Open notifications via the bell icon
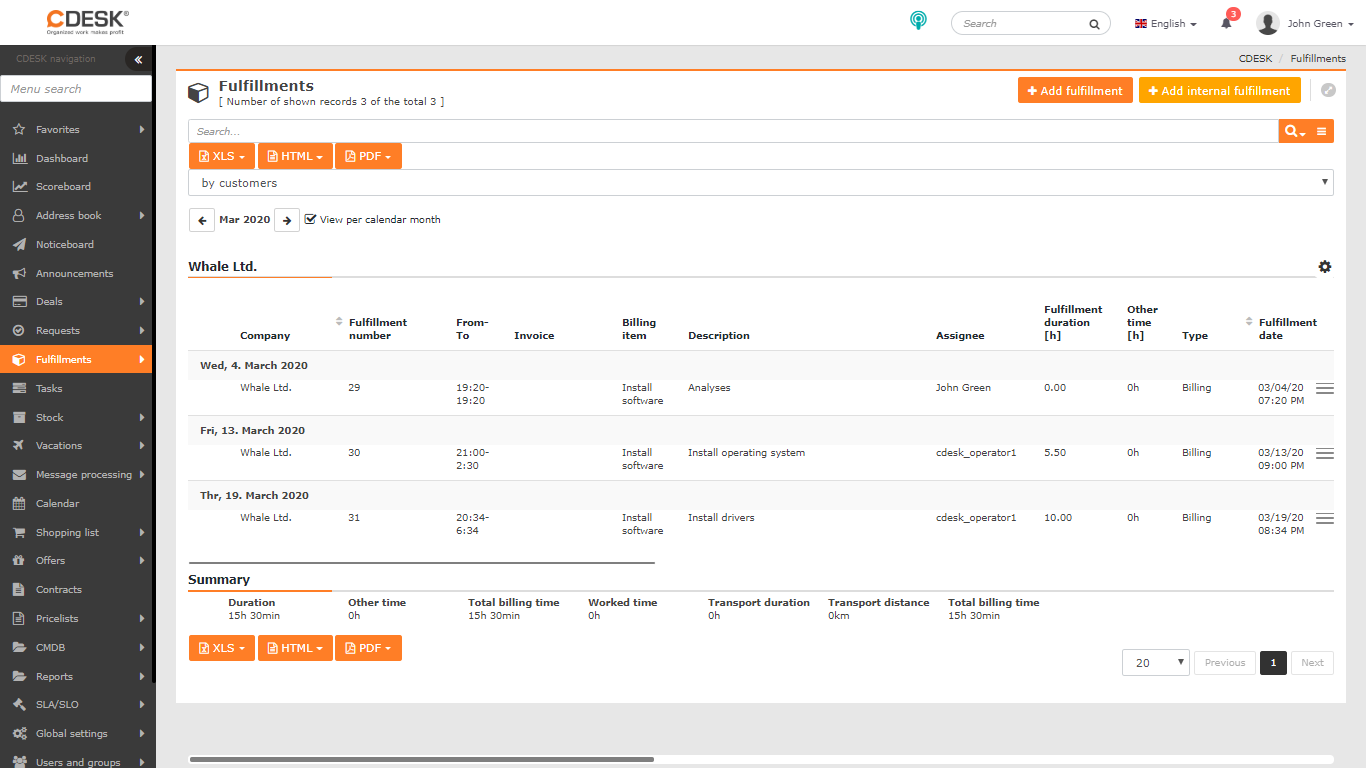Screen dimensions: 1366x768 tap(1226, 23)
